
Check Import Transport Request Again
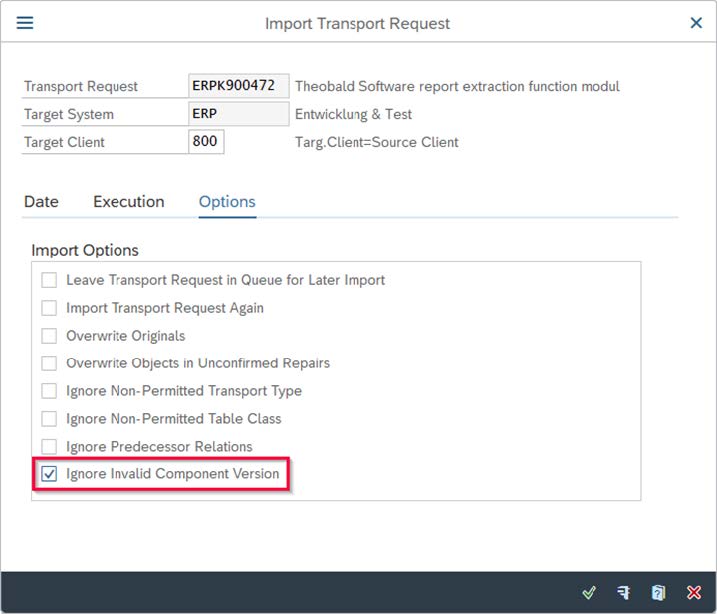[x=49, y=308]
